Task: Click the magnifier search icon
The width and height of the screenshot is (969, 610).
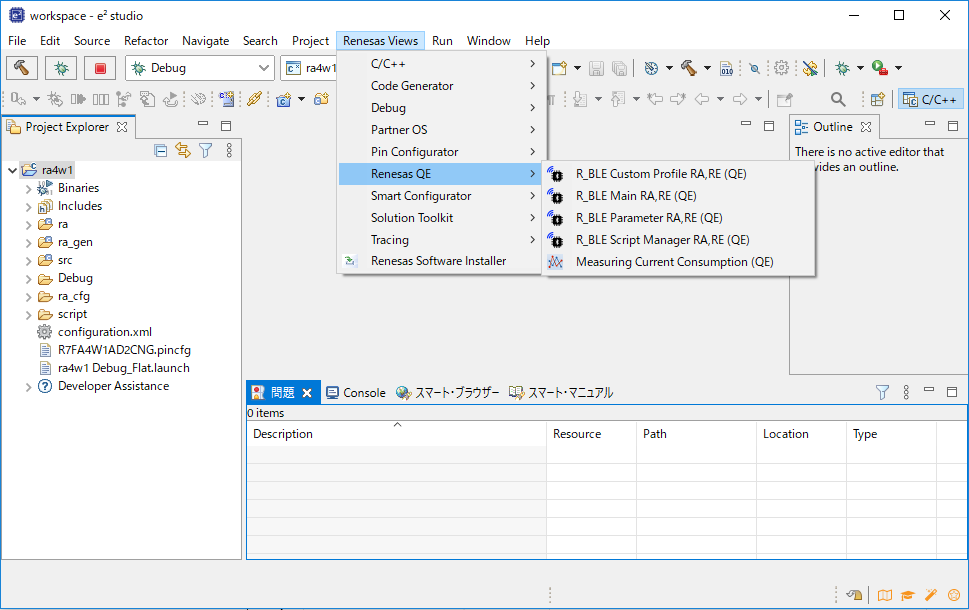Action: 838,99
